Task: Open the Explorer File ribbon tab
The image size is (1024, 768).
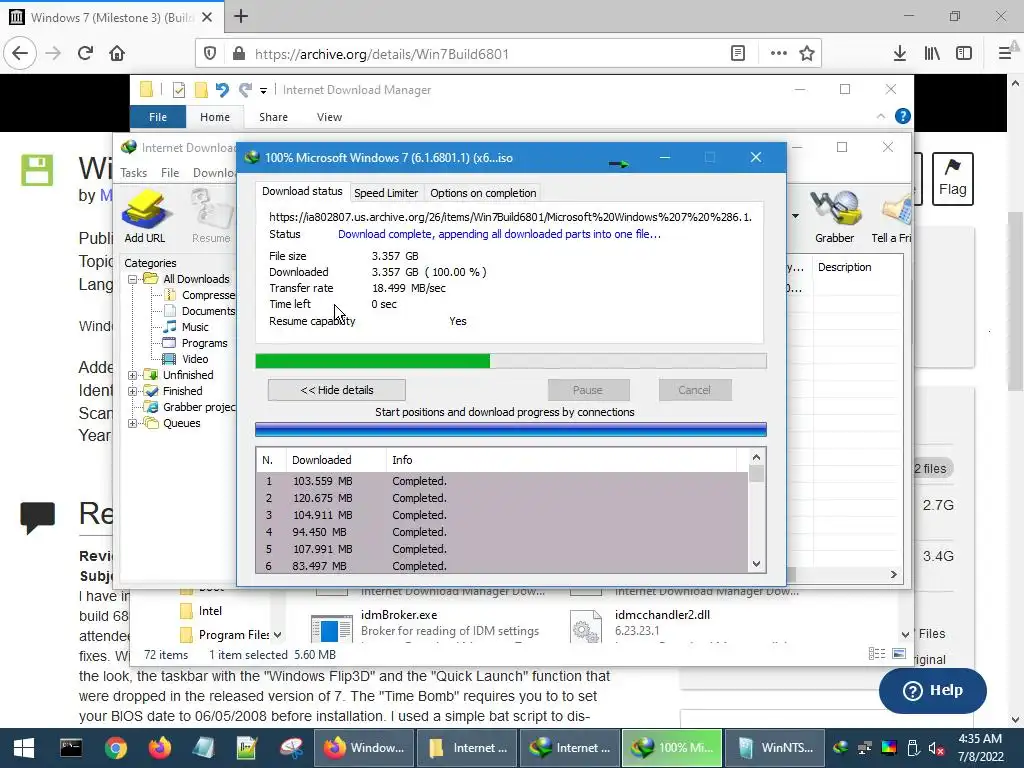Action: (x=158, y=117)
